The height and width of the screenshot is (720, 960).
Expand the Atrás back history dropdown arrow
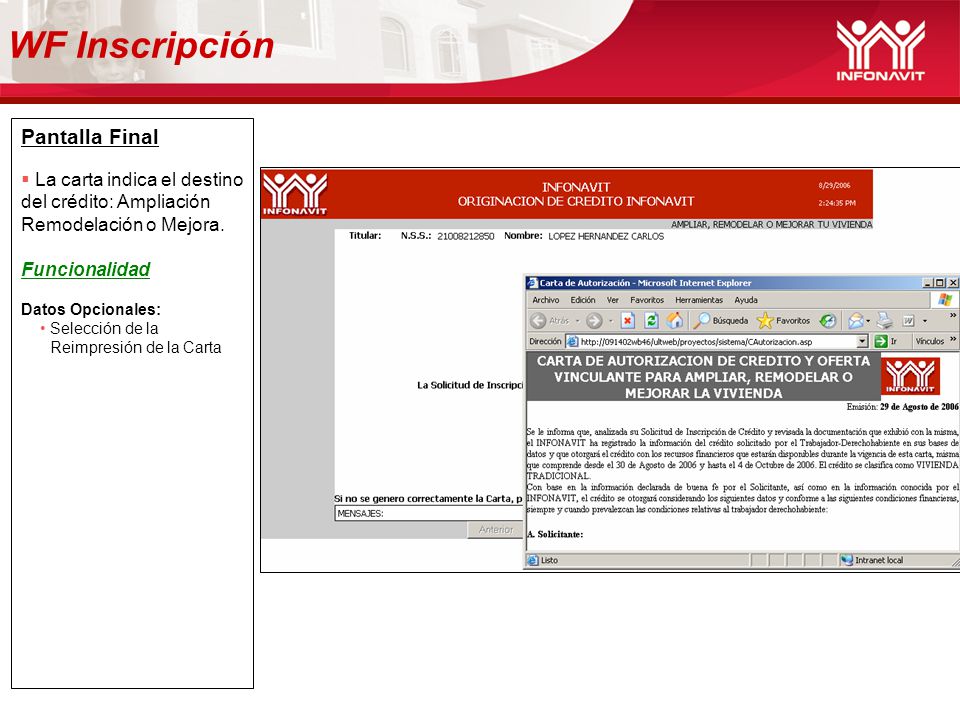click(577, 321)
